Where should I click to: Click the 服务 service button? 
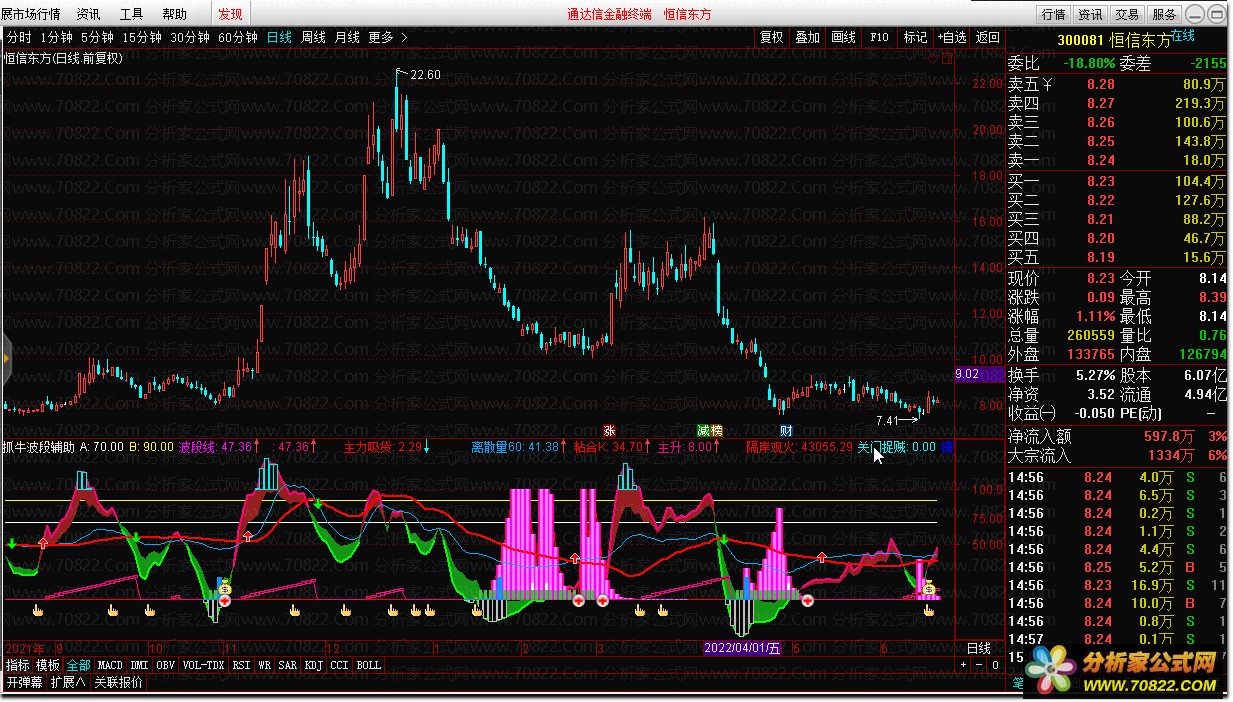(x=1164, y=14)
